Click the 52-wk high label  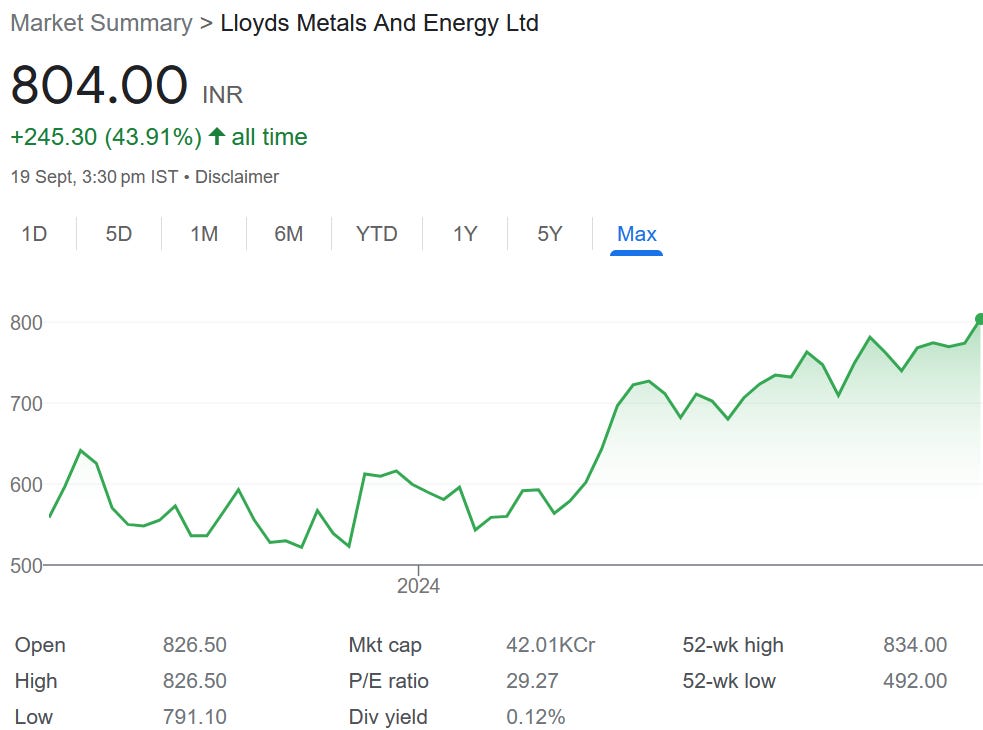pyautogui.click(x=733, y=645)
